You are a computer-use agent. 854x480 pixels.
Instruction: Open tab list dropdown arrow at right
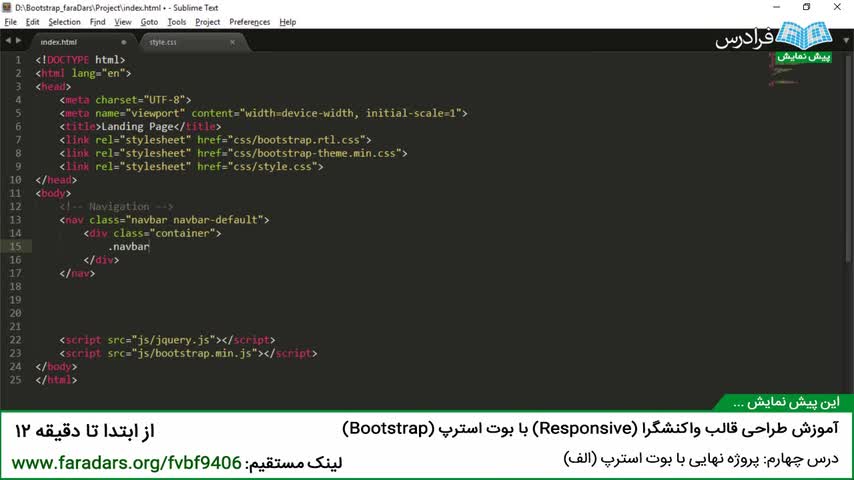pos(846,41)
